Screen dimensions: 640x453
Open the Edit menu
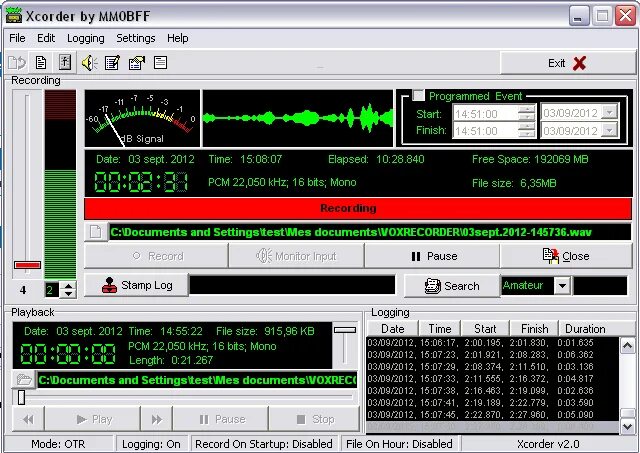tap(46, 38)
